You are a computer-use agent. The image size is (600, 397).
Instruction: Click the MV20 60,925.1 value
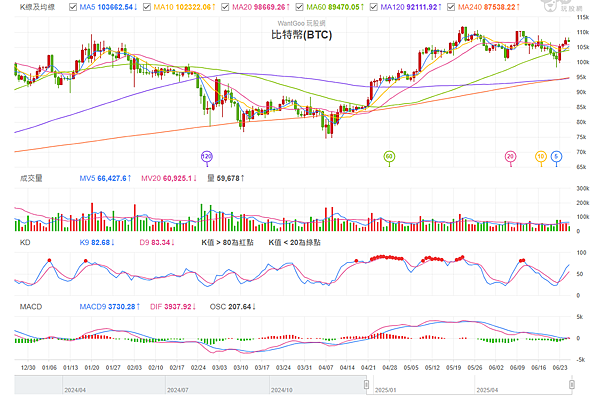tap(169, 178)
